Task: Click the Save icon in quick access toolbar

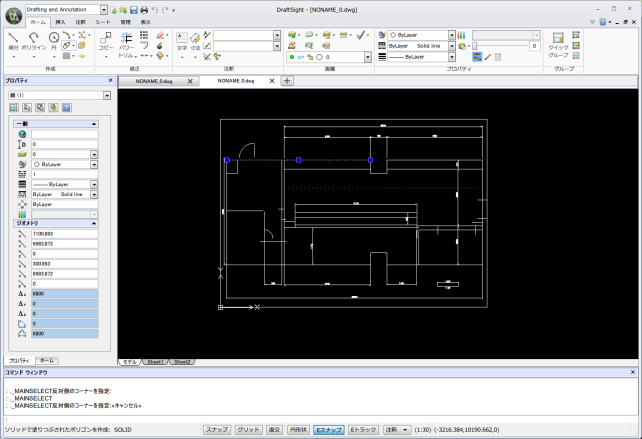Action: point(132,9)
